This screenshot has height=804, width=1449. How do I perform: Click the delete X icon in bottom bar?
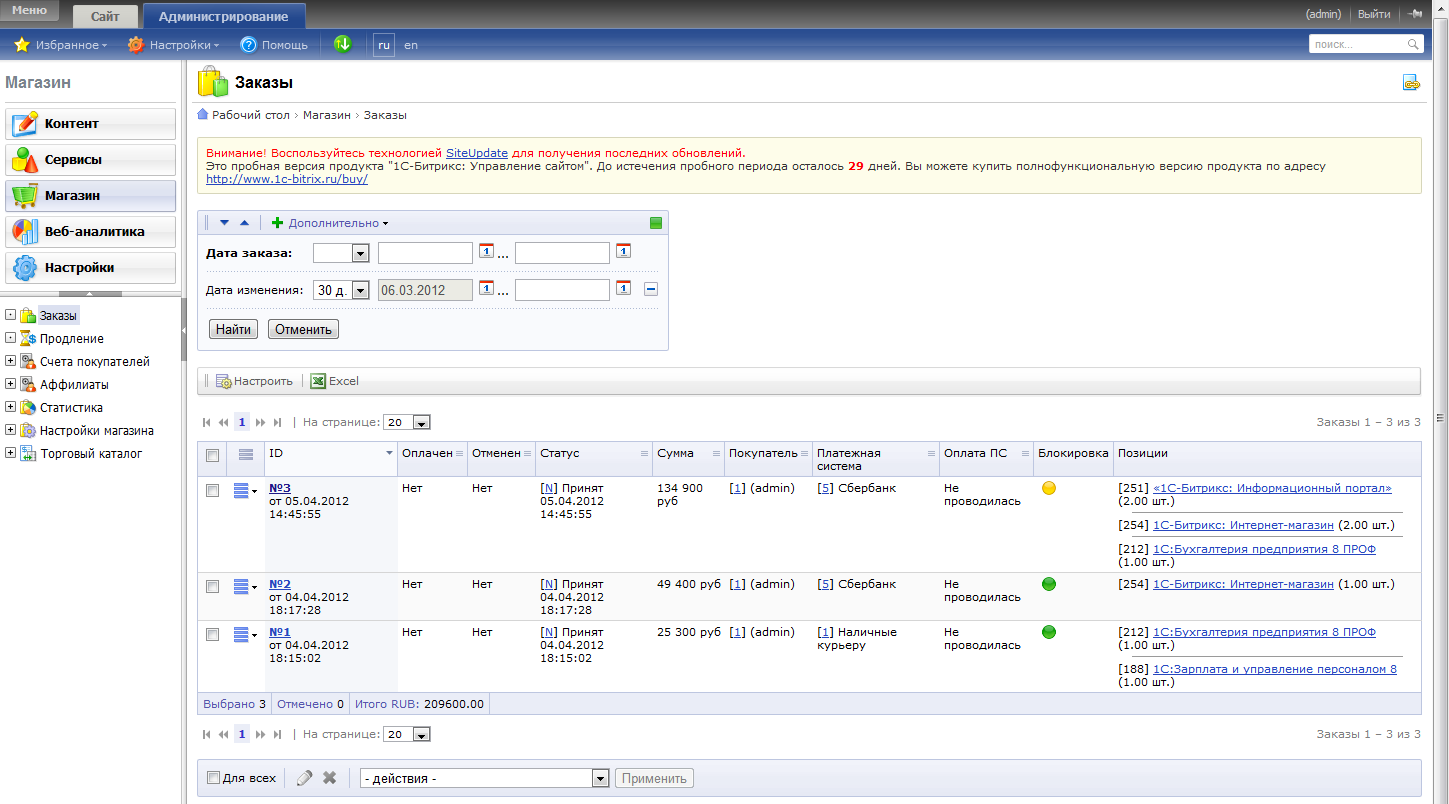329,778
